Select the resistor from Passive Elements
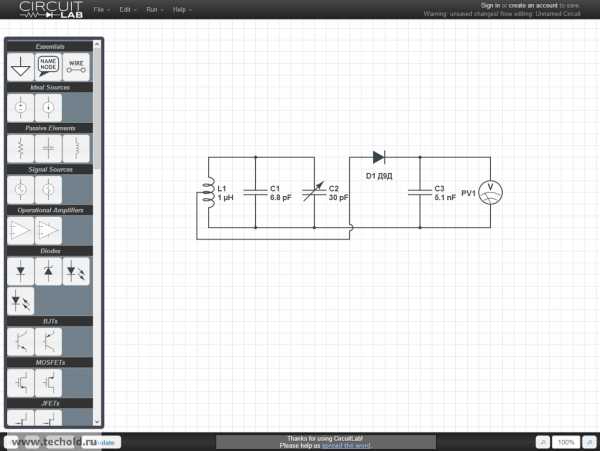 point(21,148)
